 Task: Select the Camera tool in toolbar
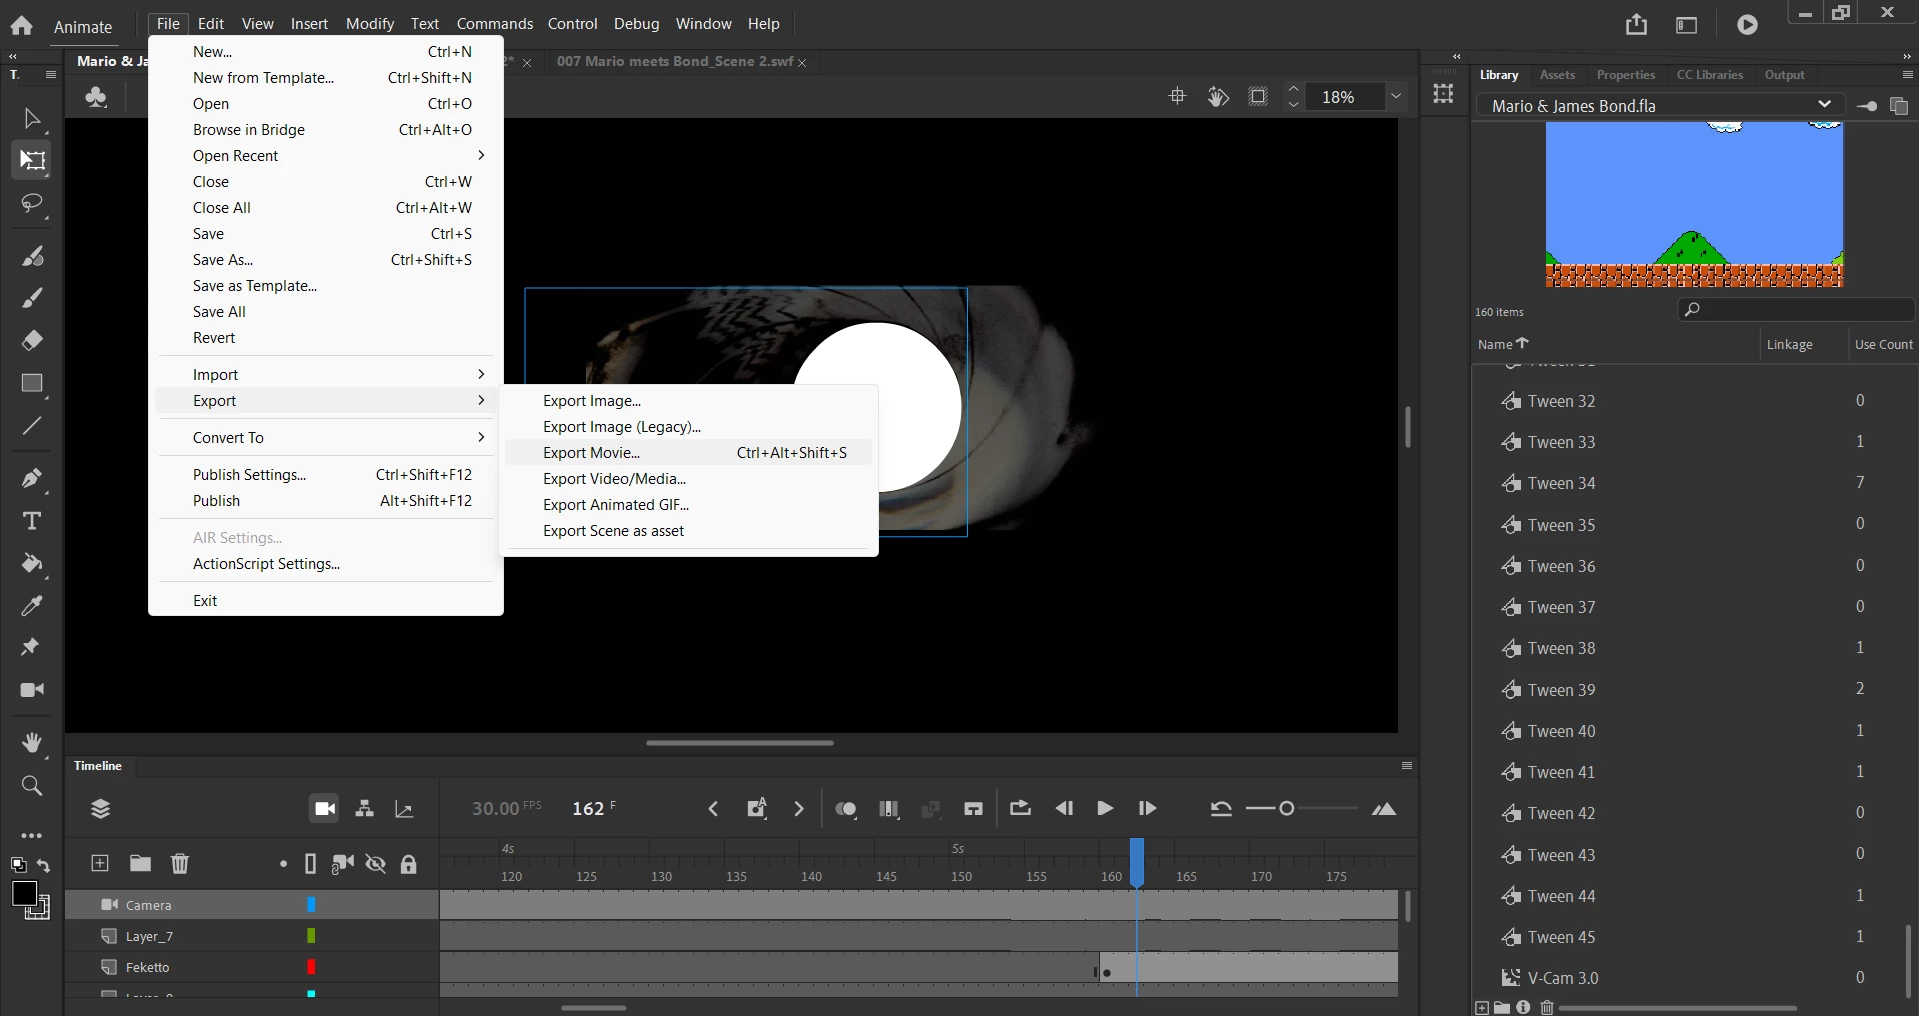coord(32,690)
